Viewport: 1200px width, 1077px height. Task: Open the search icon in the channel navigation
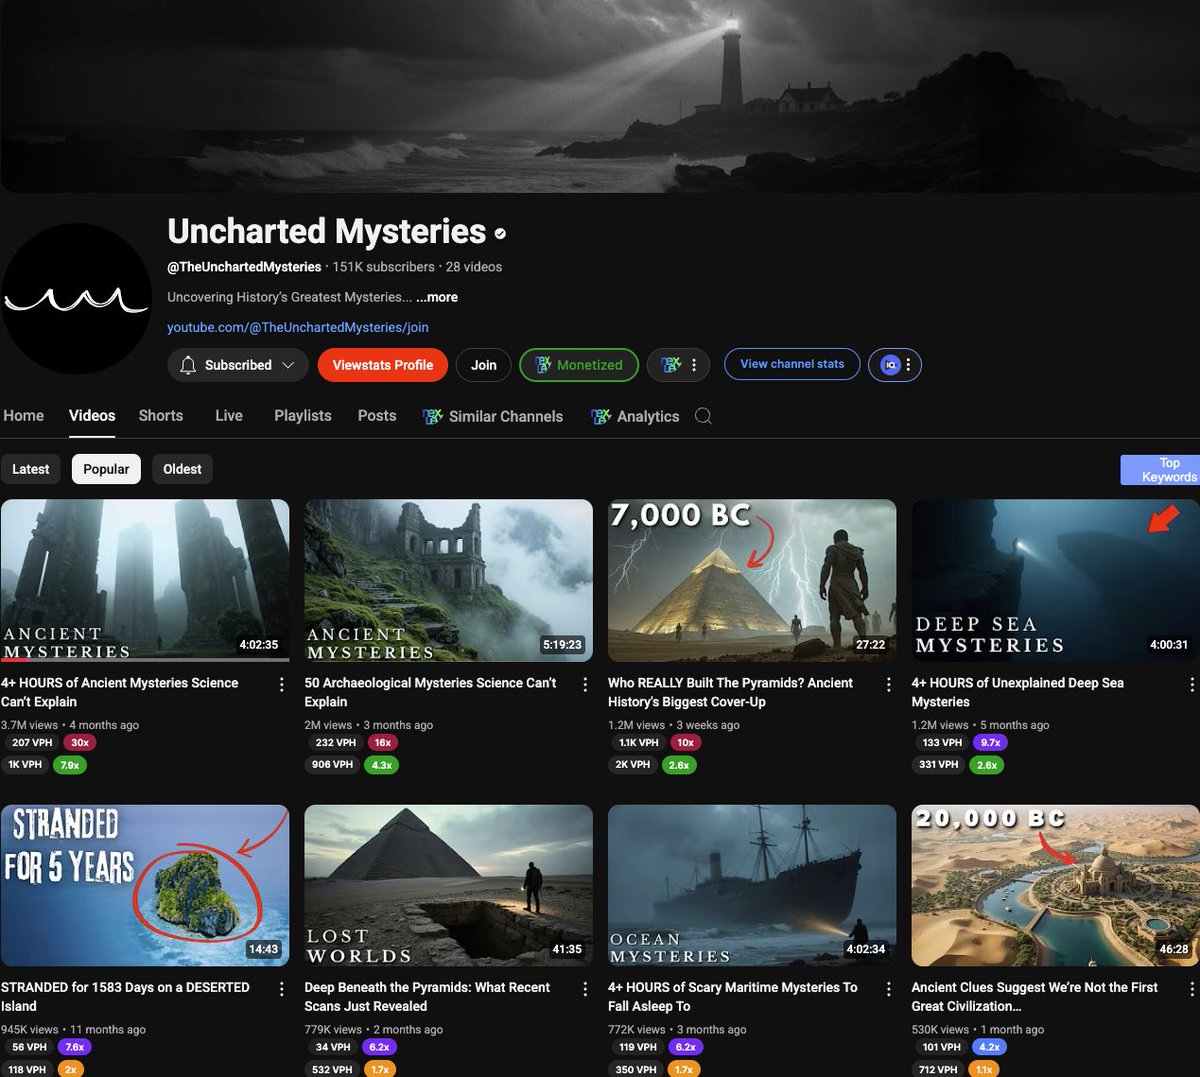click(x=703, y=416)
